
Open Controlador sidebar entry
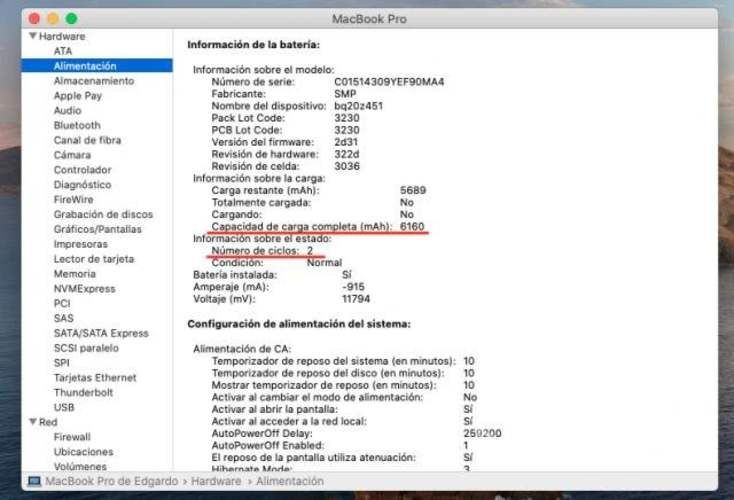pyautogui.click(x=82, y=170)
